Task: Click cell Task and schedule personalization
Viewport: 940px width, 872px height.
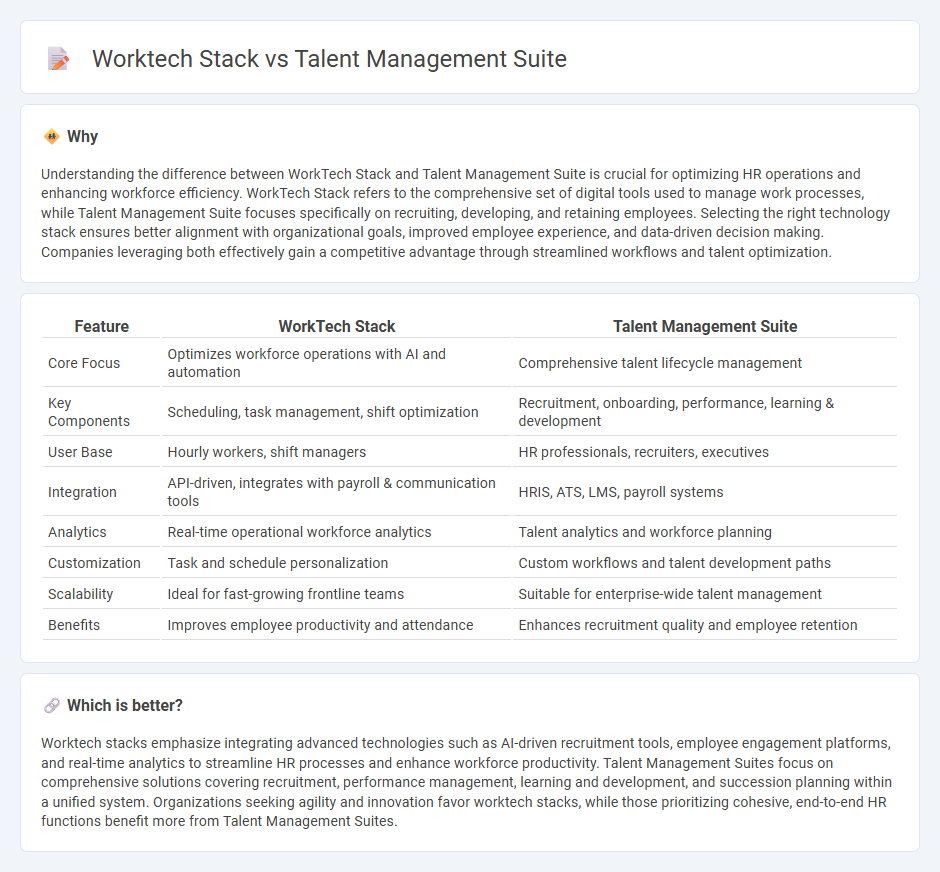Action: tap(336, 563)
